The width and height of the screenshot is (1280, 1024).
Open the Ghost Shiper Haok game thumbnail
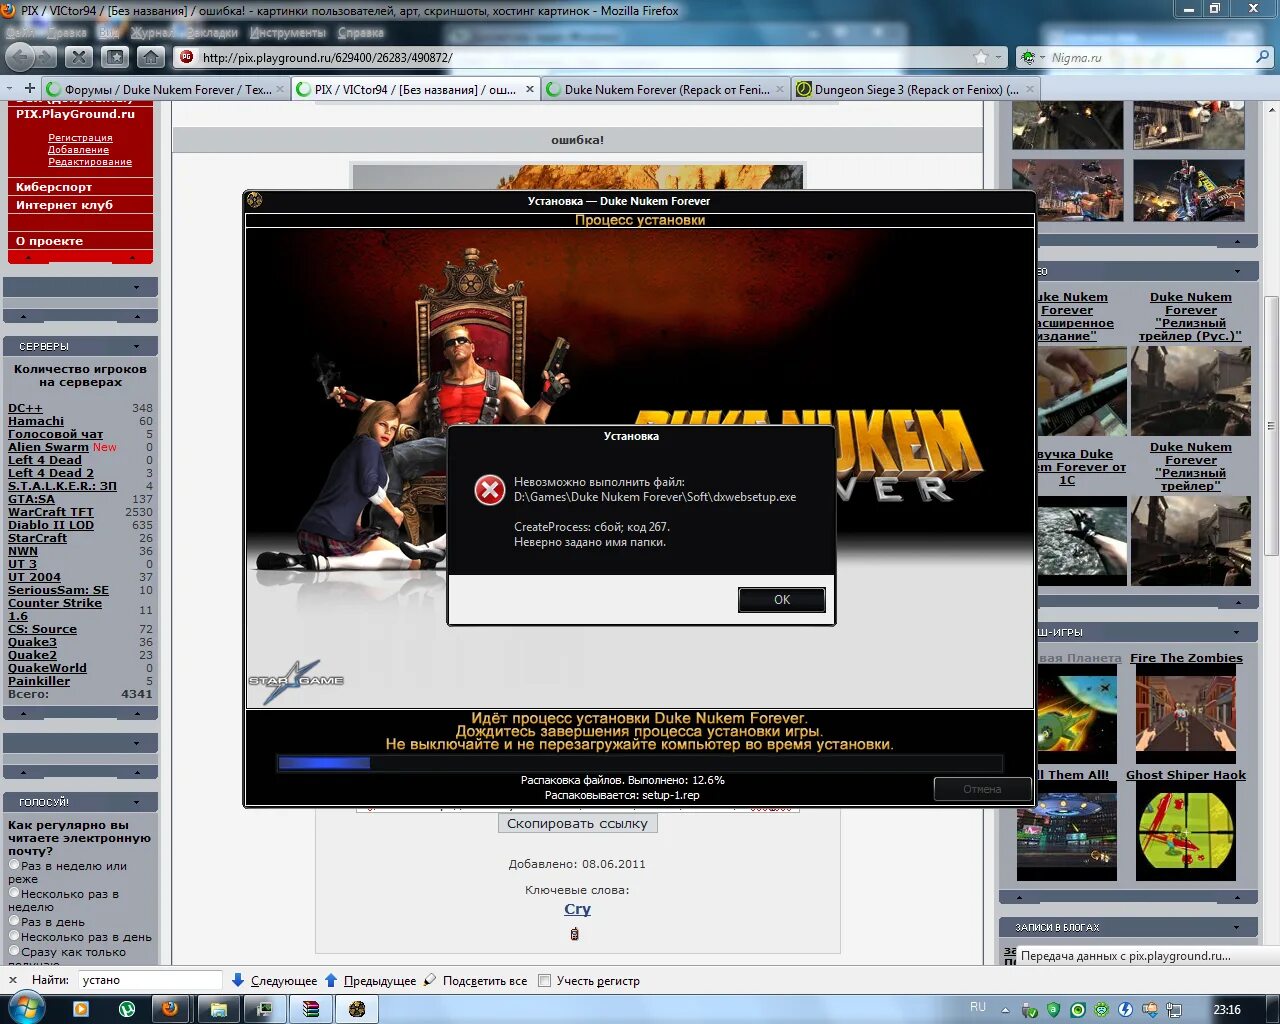[1186, 832]
